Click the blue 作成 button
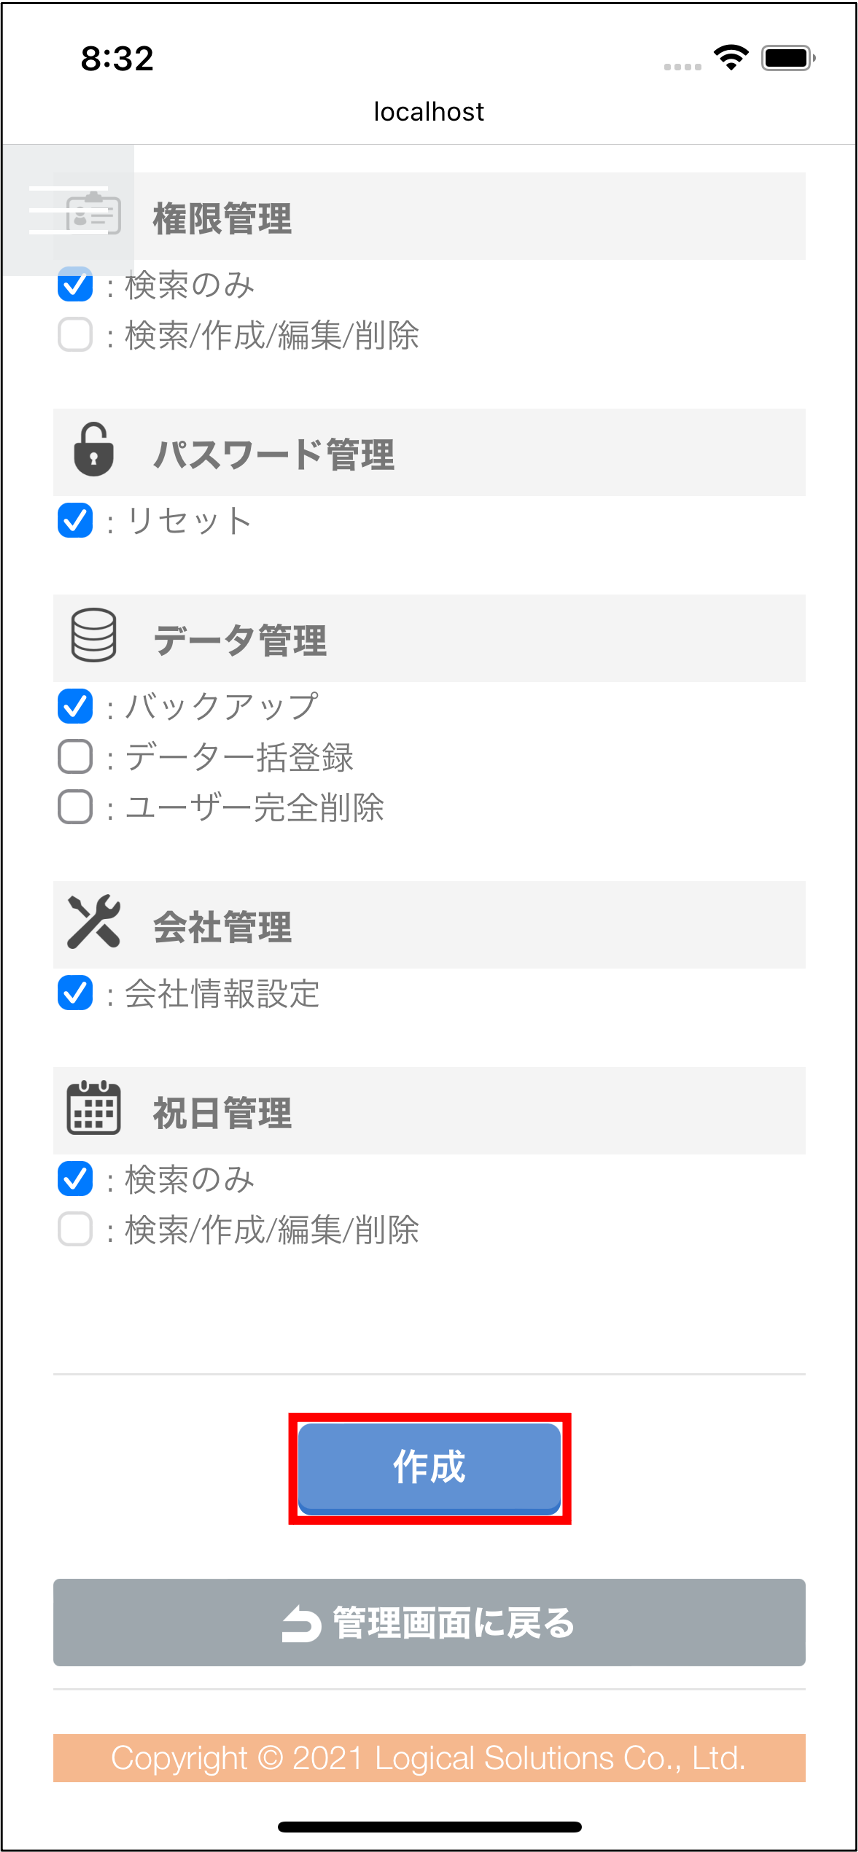The height and width of the screenshot is (1852, 858). click(x=429, y=1468)
